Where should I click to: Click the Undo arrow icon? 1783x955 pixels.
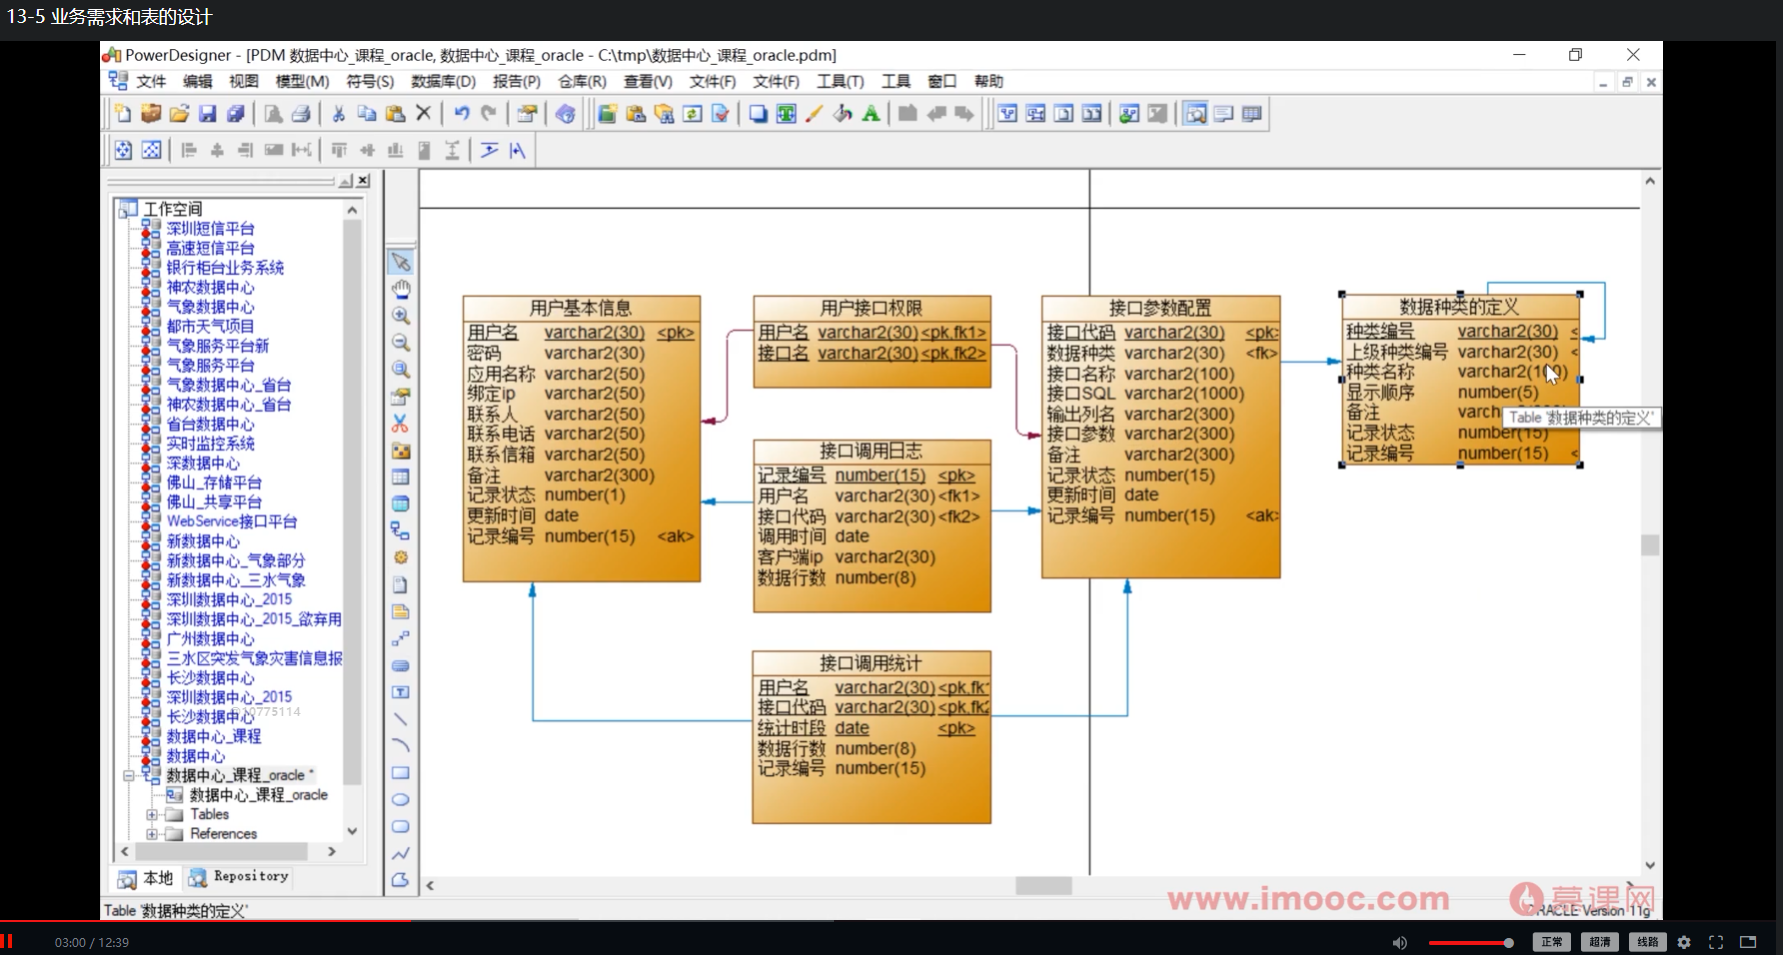(461, 114)
